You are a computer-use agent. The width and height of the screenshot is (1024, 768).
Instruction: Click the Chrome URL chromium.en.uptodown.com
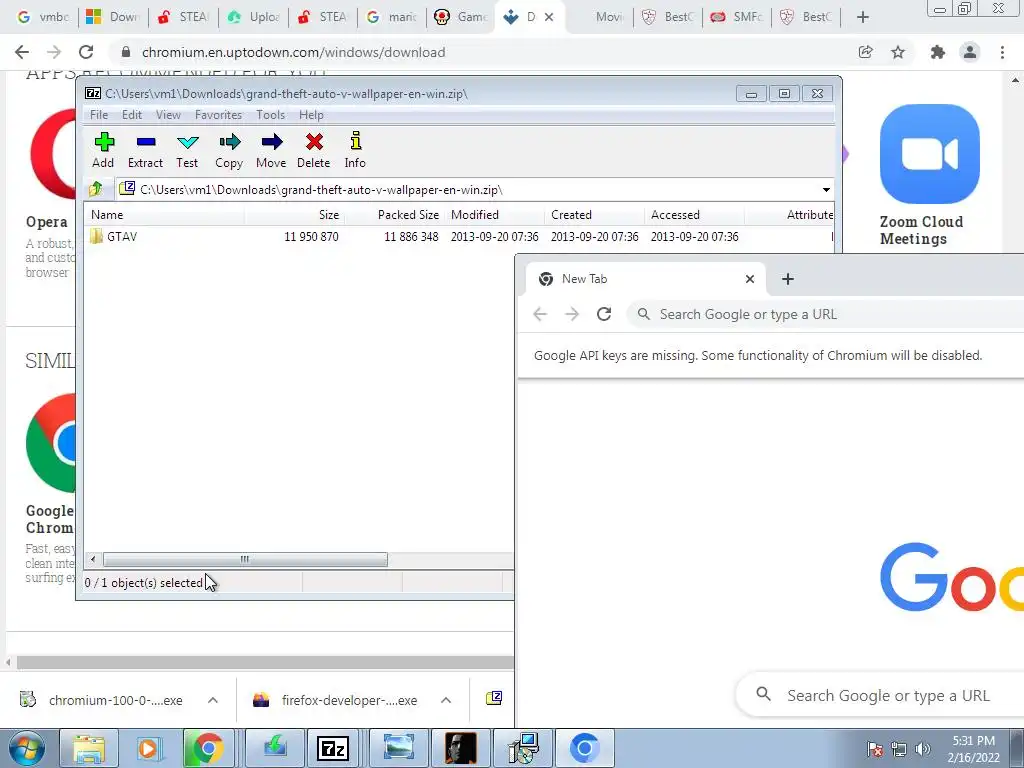click(293, 52)
